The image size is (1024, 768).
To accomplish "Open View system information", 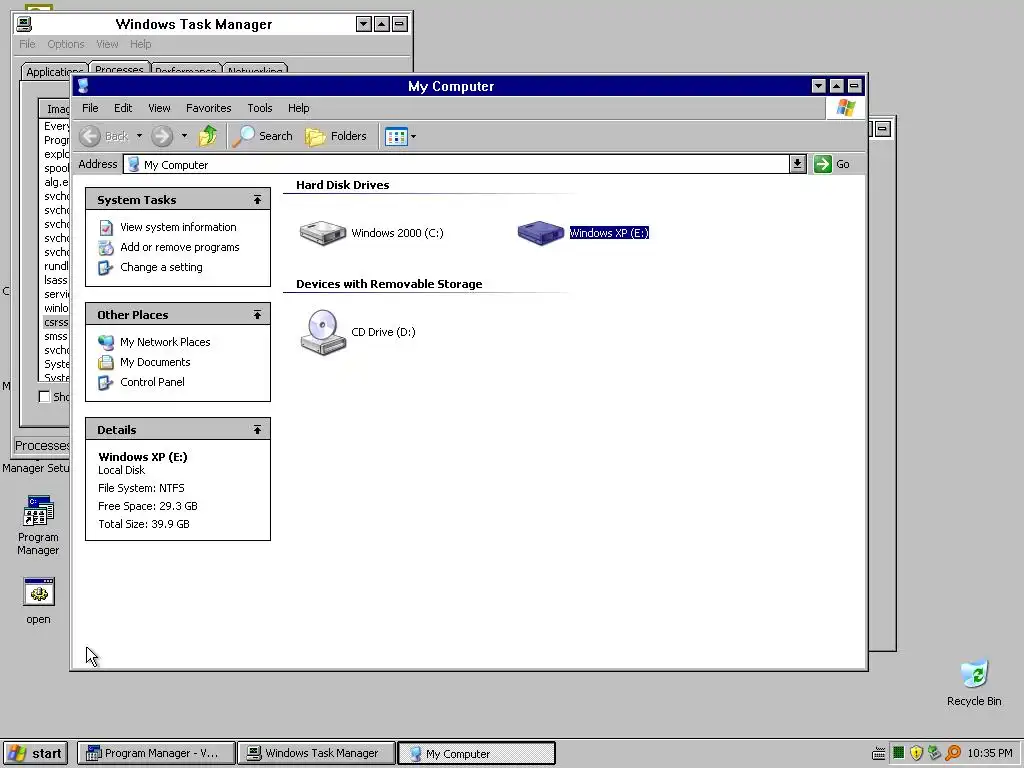I will (178, 227).
